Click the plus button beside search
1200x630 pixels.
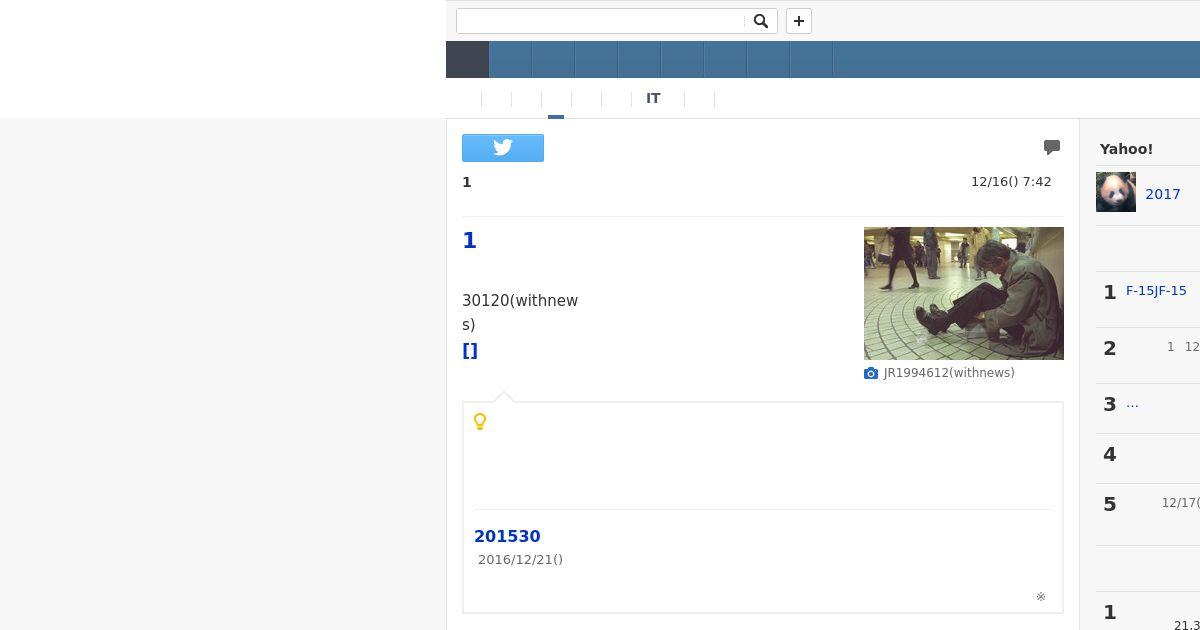point(799,21)
